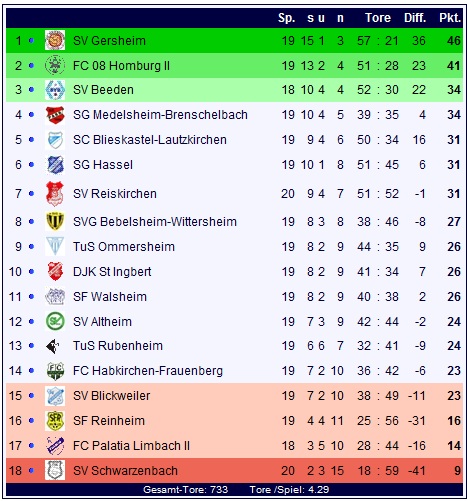Select the TuS Rubenheim black bird logo

click(53, 346)
